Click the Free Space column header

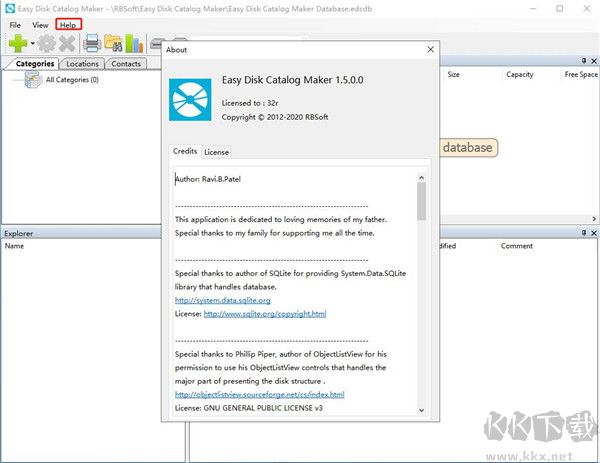pyautogui.click(x=581, y=75)
